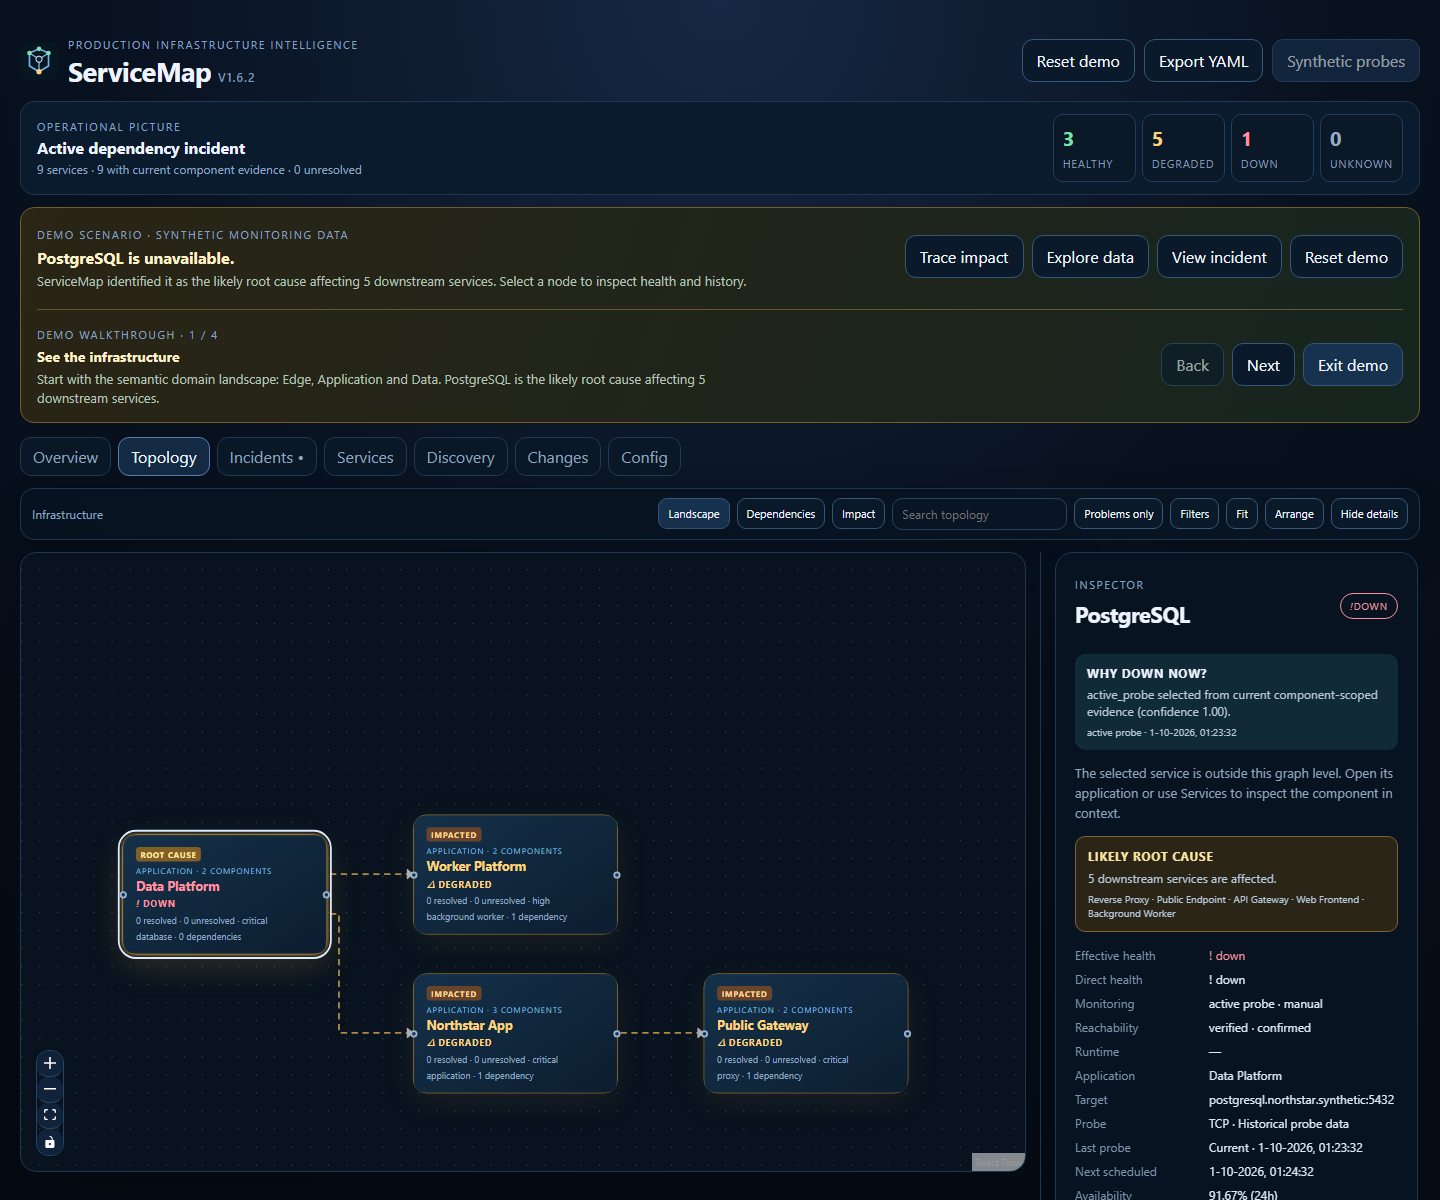Viewport: 1440px width, 1200px height.
Task: Click the Synthetic probes button
Action: click(x=1346, y=61)
